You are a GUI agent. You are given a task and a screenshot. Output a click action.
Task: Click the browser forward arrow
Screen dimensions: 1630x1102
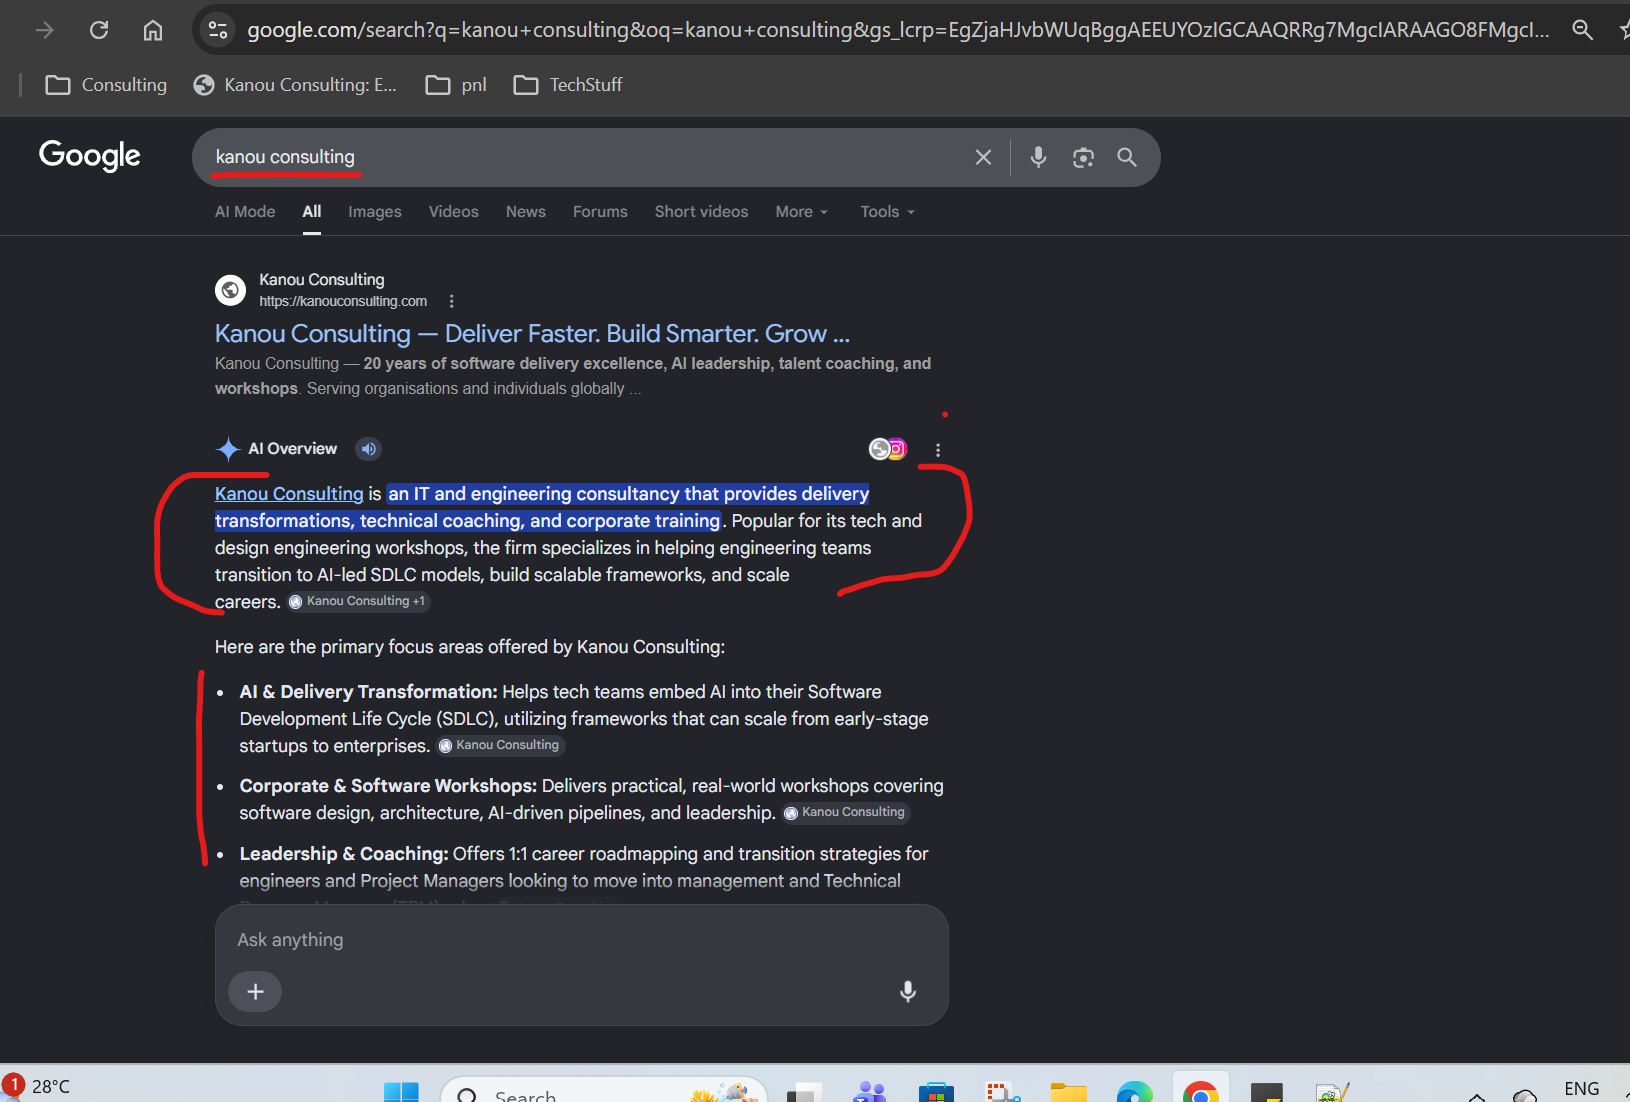tap(45, 30)
